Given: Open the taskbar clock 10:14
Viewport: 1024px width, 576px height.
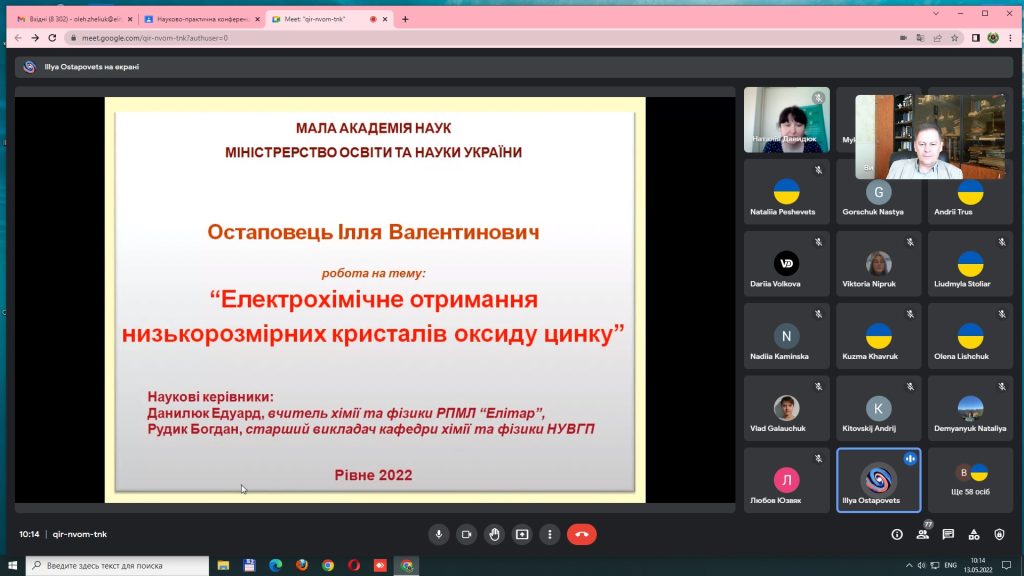Looking at the screenshot, I should pyautogui.click(x=978, y=565).
